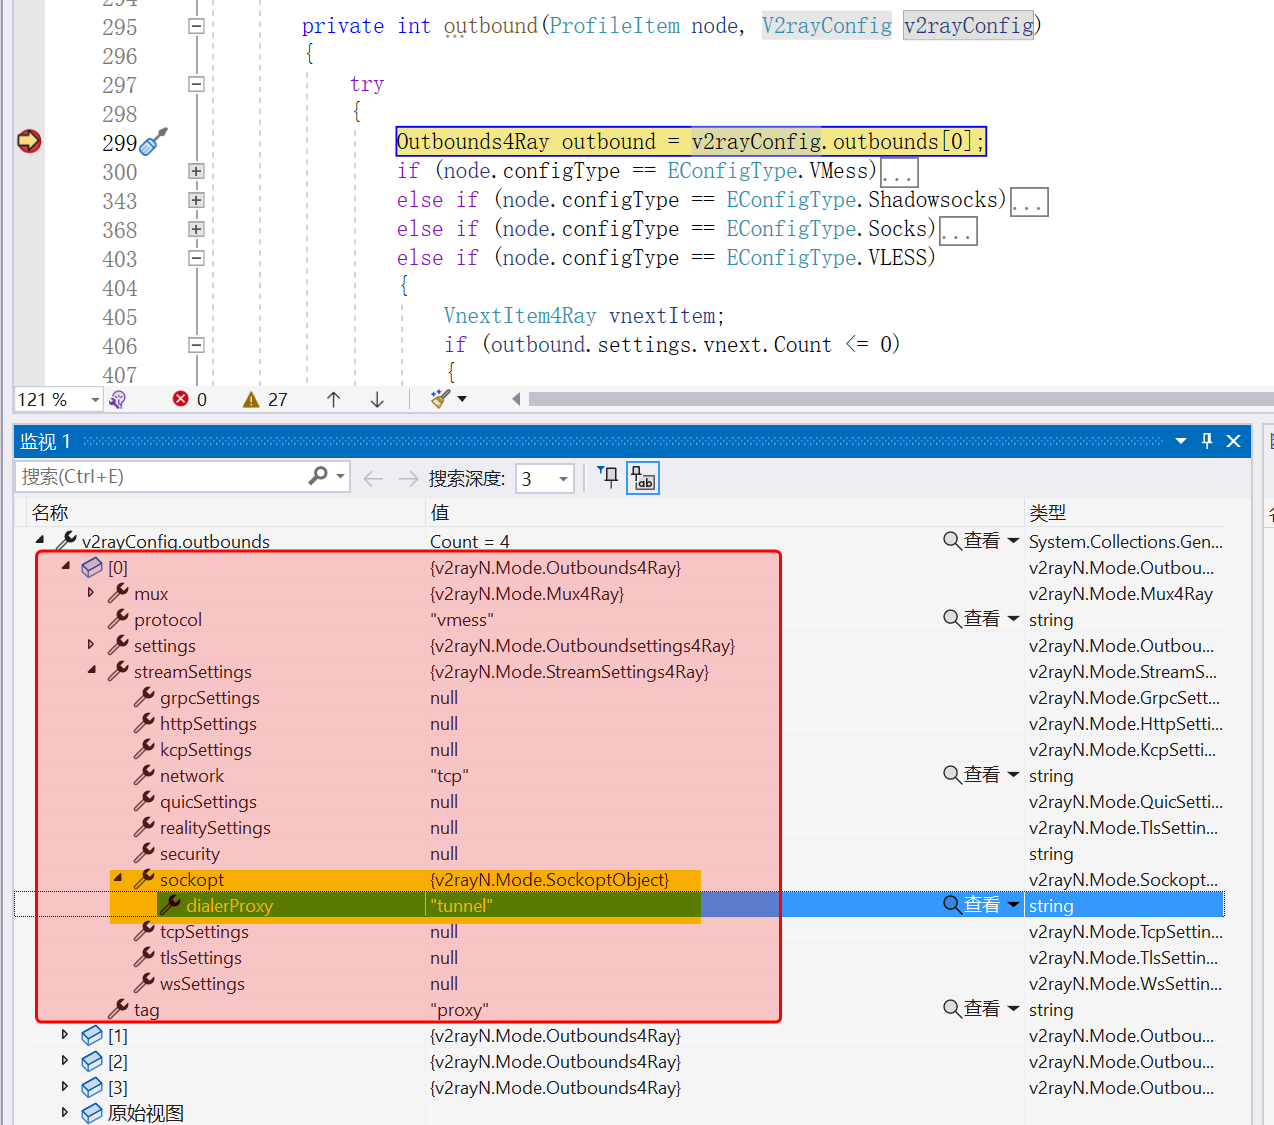The width and height of the screenshot is (1274, 1125).
Task: Toggle the filter pin button in watch toolbar
Action: pyautogui.click(x=608, y=477)
